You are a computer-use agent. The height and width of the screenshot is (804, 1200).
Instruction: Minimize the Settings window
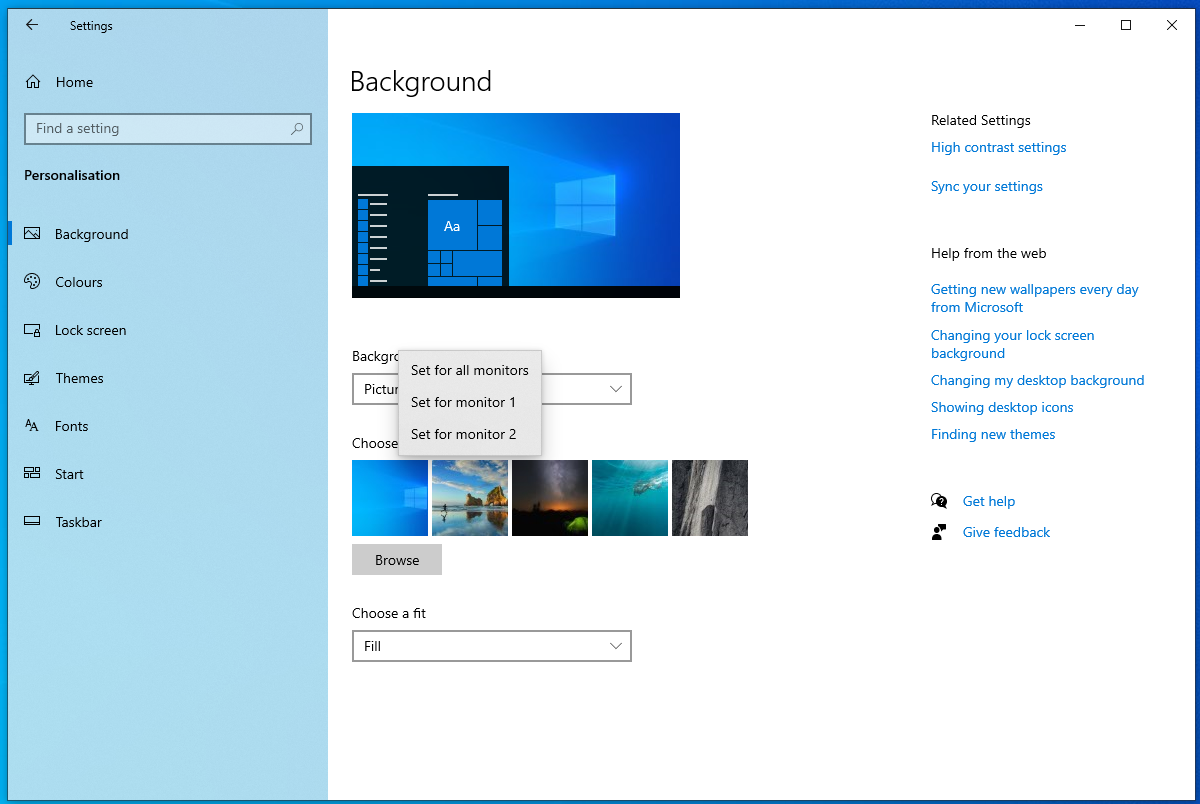pyautogui.click(x=1080, y=26)
